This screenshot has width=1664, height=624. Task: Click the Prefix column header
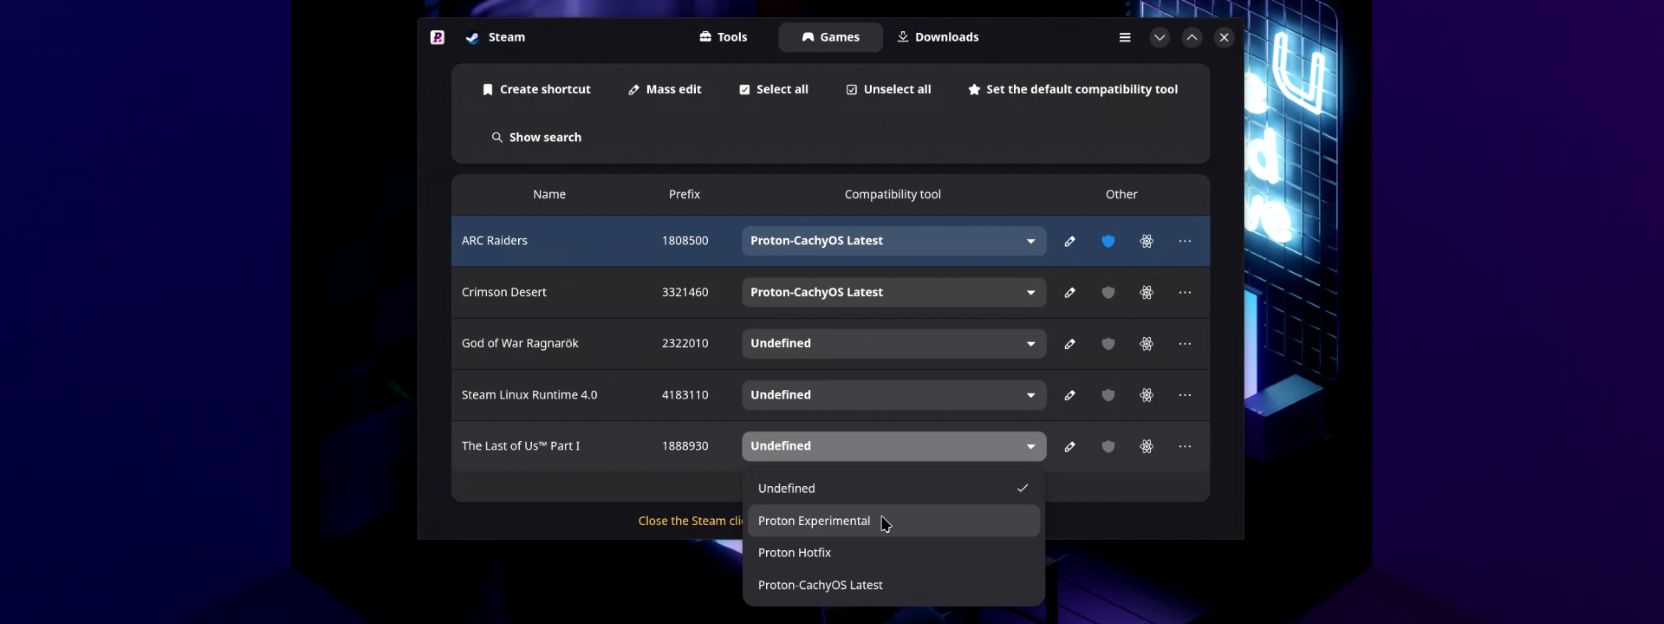pos(684,195)
